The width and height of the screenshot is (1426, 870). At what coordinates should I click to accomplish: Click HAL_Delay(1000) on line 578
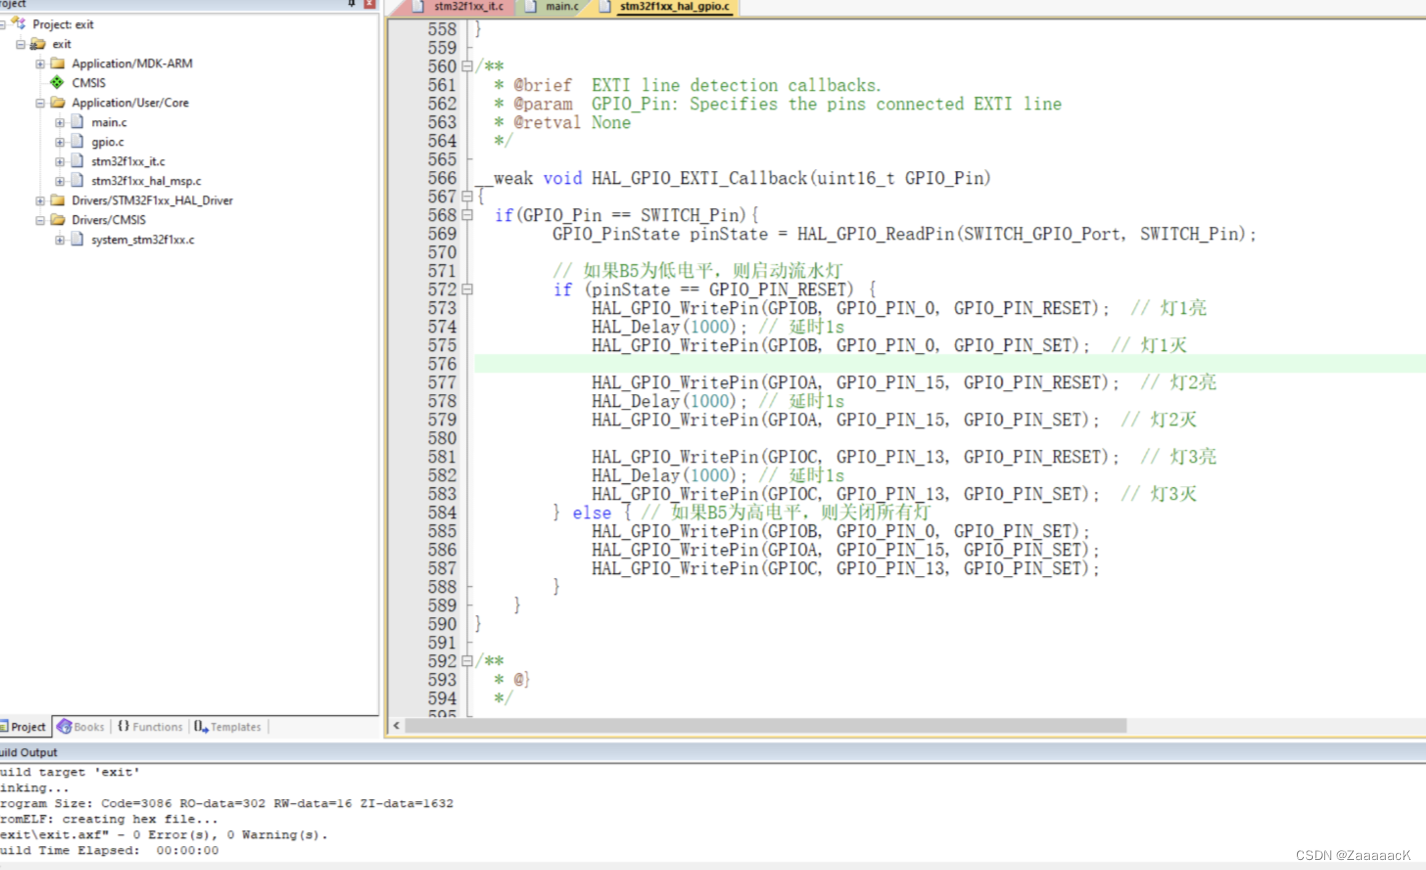tap(669, 401)
